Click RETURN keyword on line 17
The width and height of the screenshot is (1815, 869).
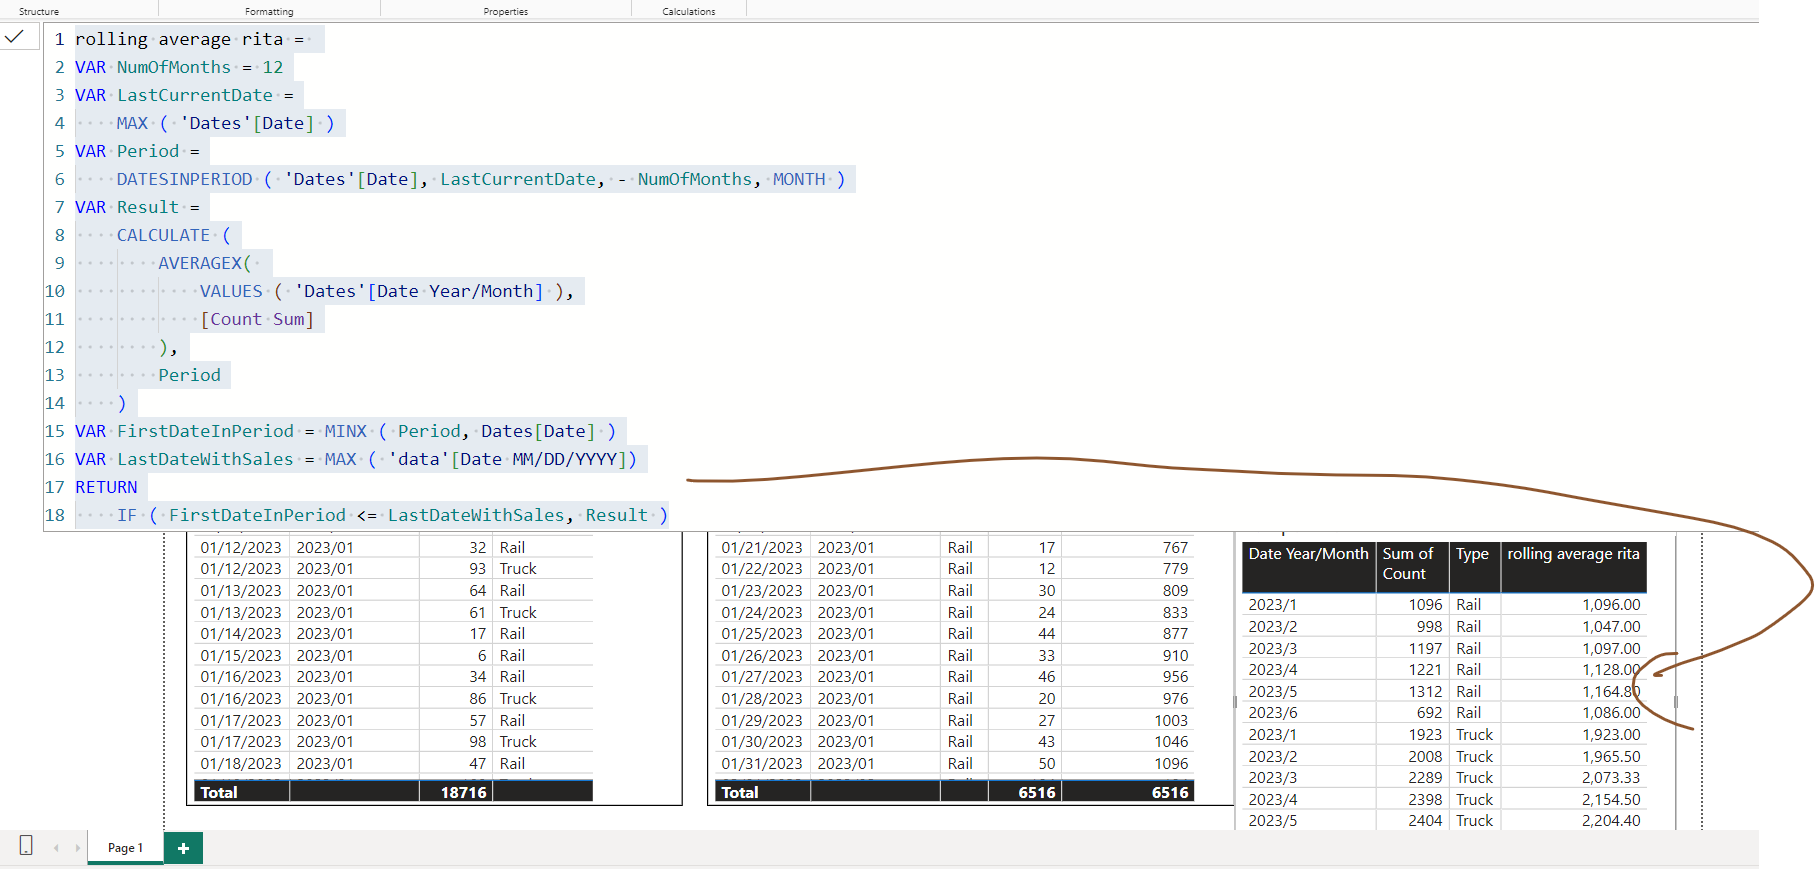[x=106, y=487]
